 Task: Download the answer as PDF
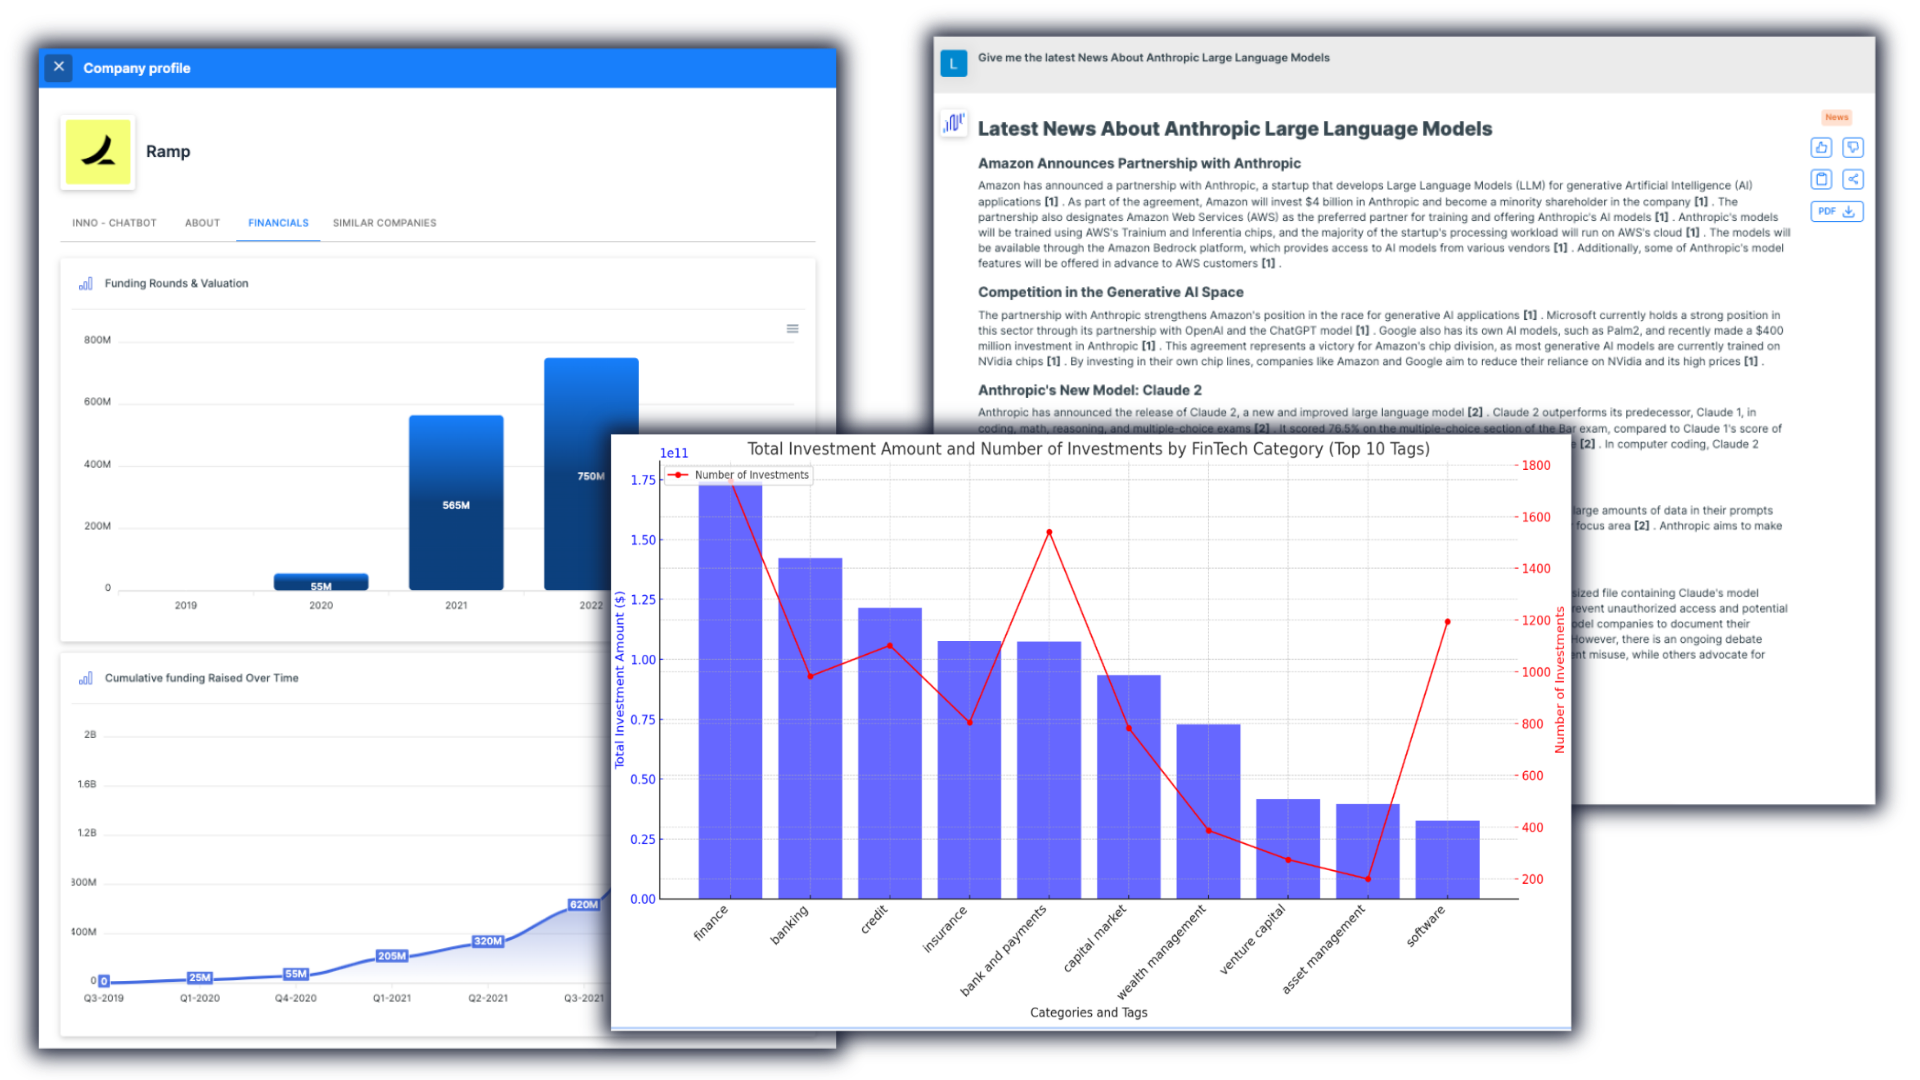pos(1837,212)
